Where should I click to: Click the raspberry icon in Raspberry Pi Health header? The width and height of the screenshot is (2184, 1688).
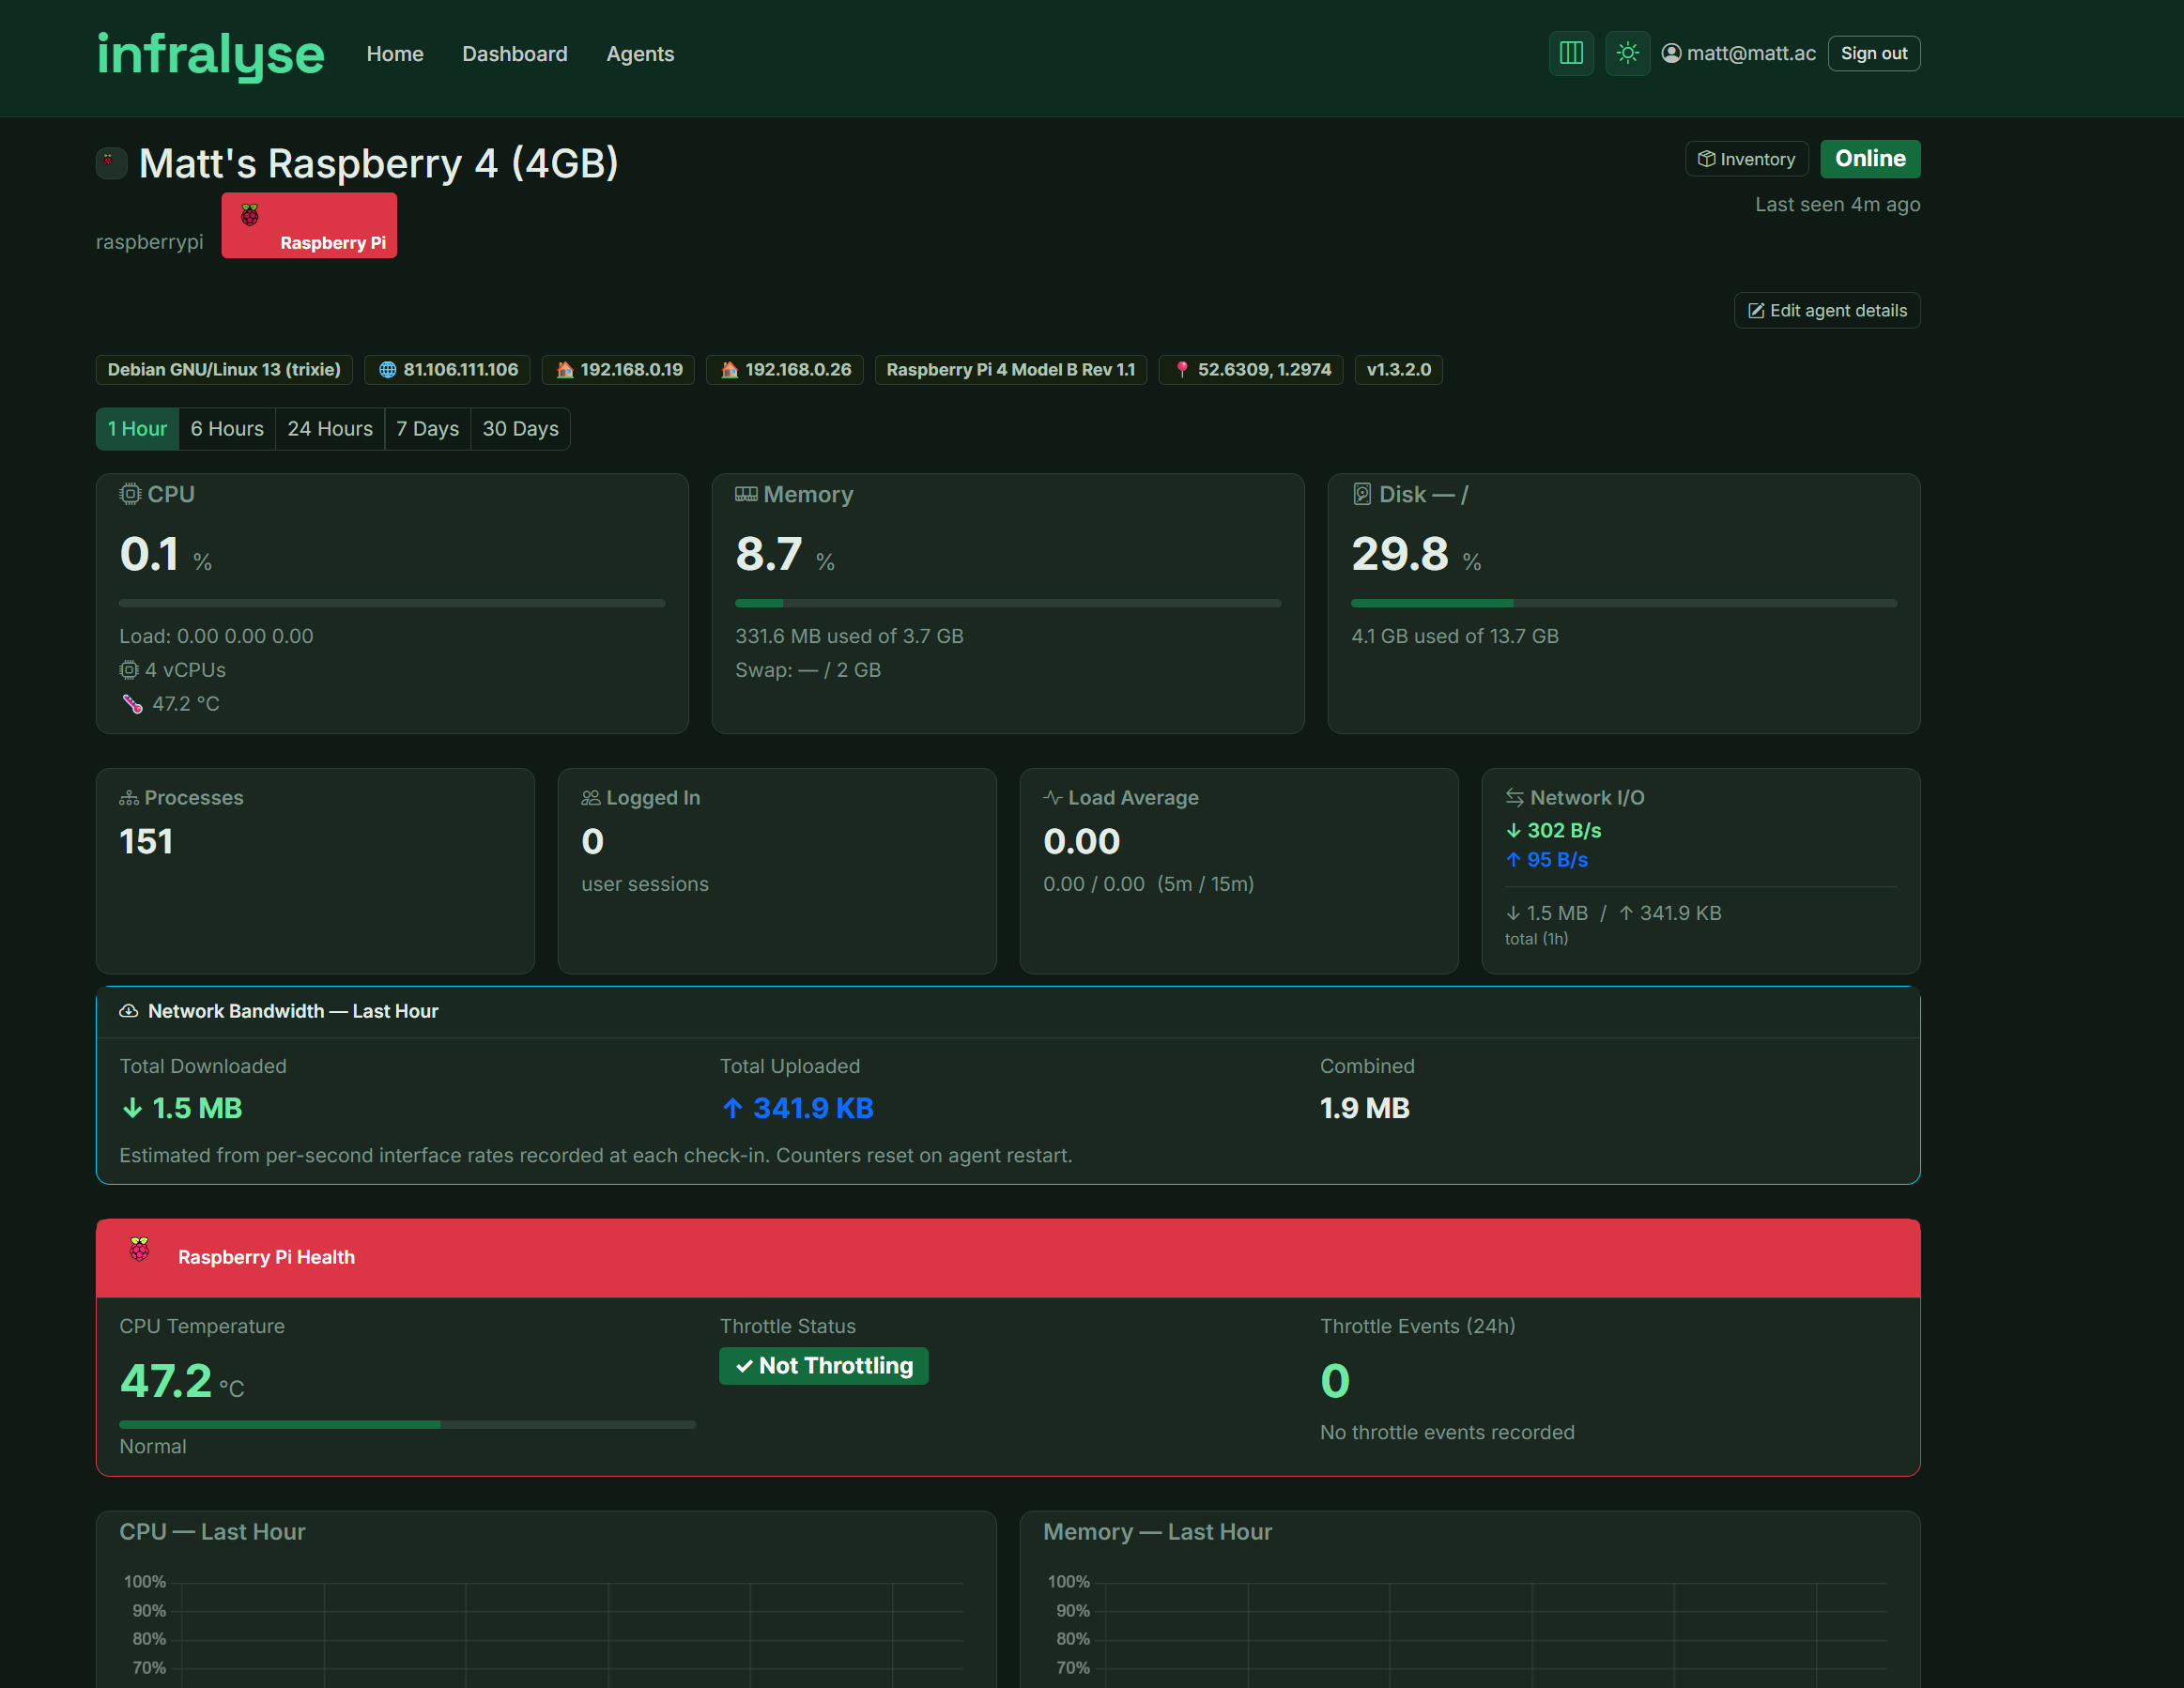point(140,1249)
